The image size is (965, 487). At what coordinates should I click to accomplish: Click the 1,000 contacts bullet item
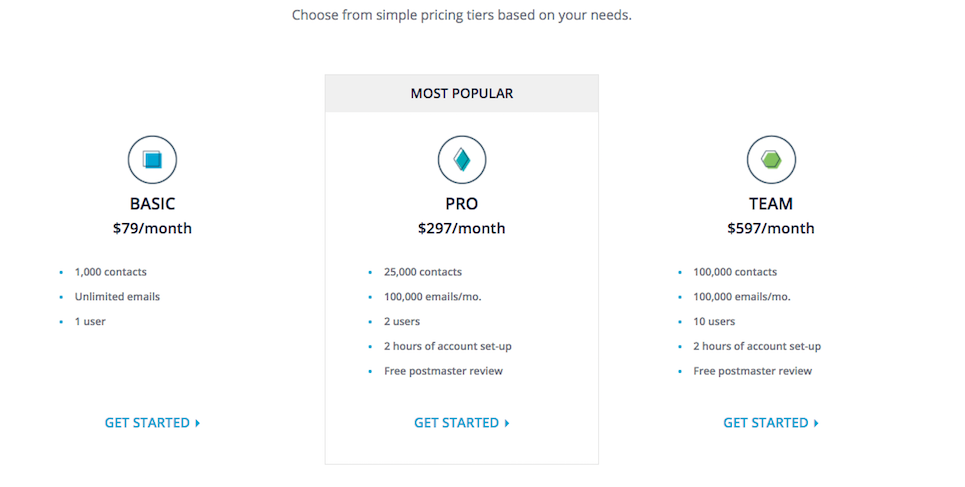point(111,272)
